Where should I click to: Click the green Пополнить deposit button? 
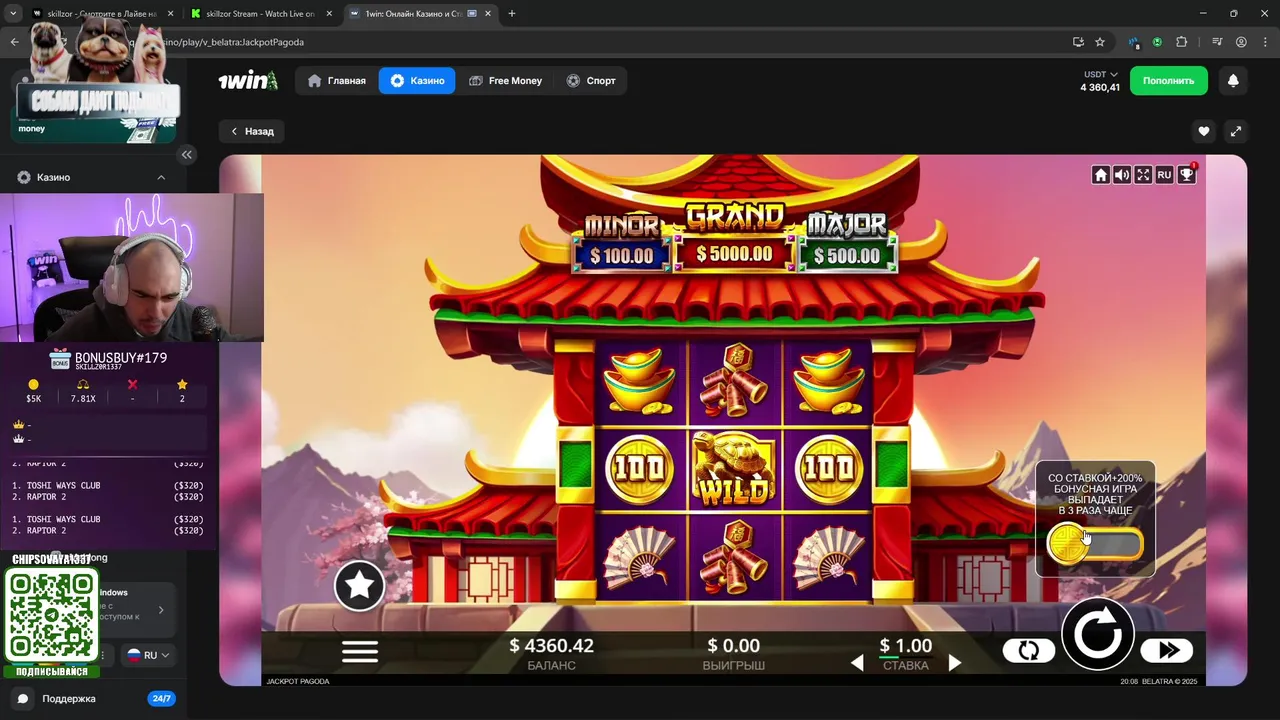click(x=1169, y=81)
